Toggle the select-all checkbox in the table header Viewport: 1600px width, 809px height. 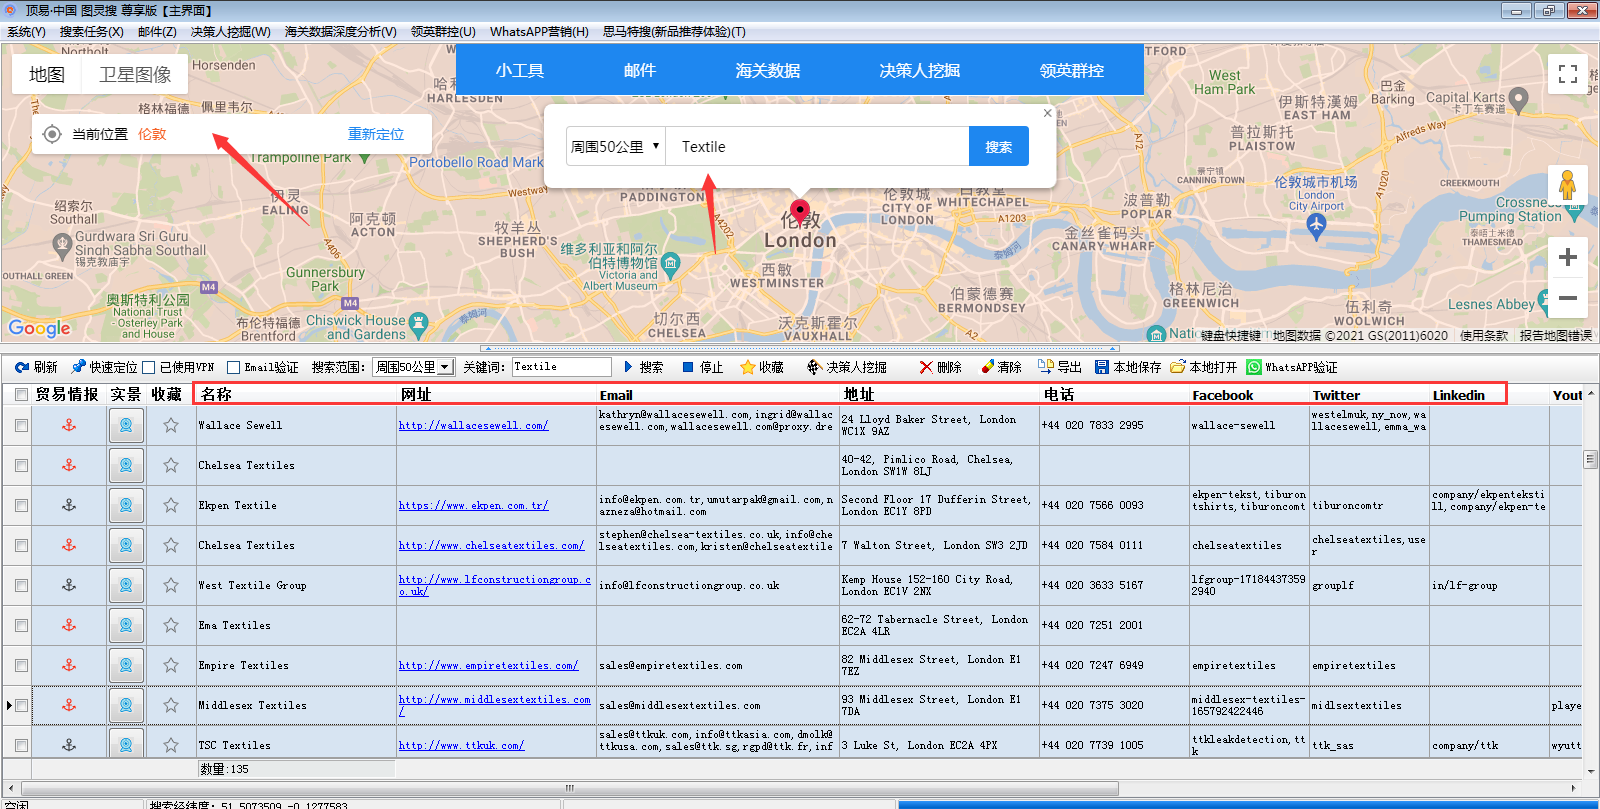(x=21, y=395)
